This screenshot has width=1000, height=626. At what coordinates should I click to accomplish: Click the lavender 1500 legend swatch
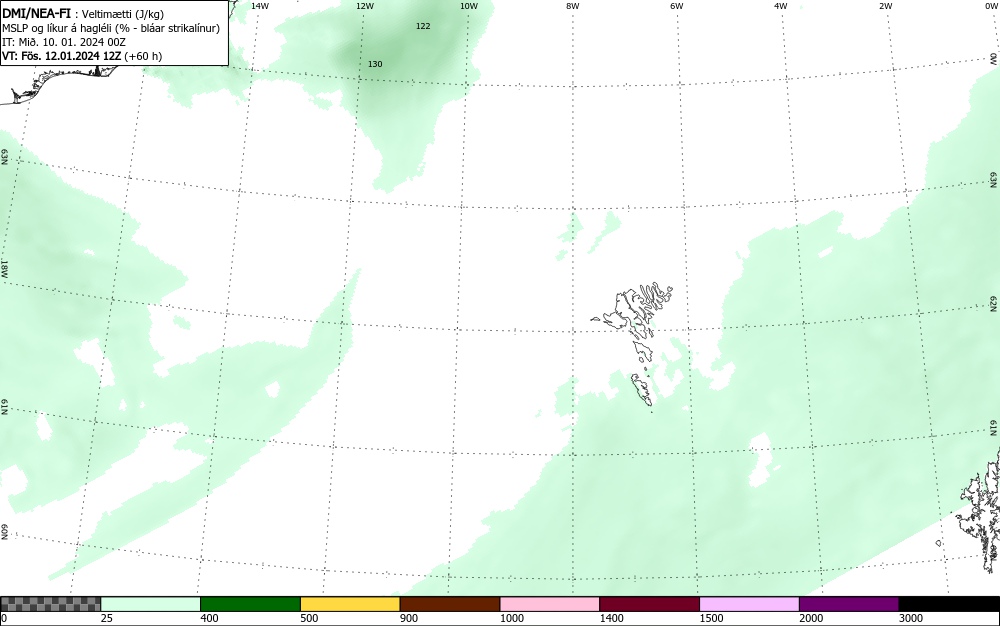click(x=749, y=604)
